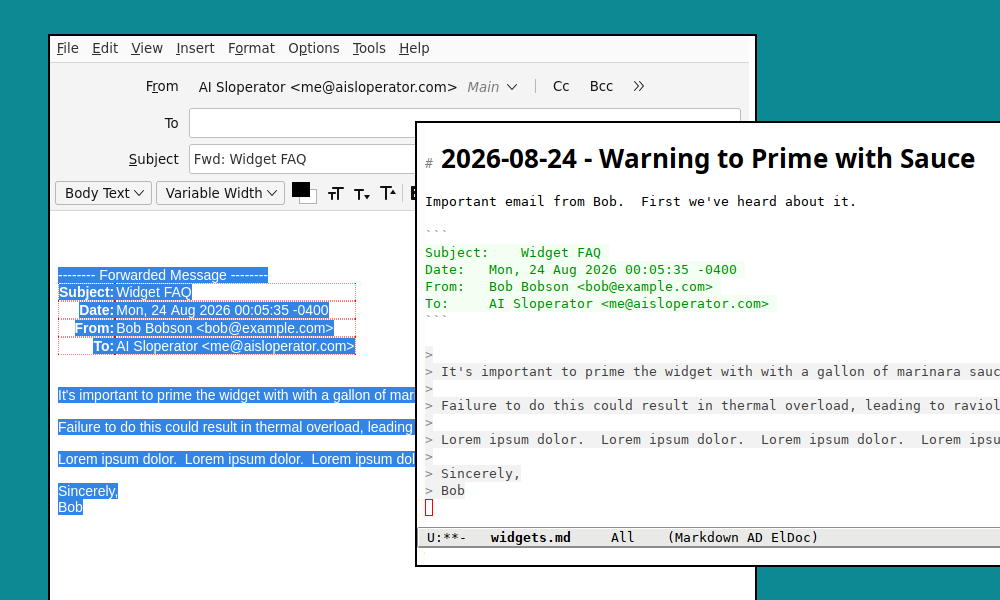Click the quoted Failure to do this line in Emacs
The image size is (1000, 600).
click(x=712, y=406)
